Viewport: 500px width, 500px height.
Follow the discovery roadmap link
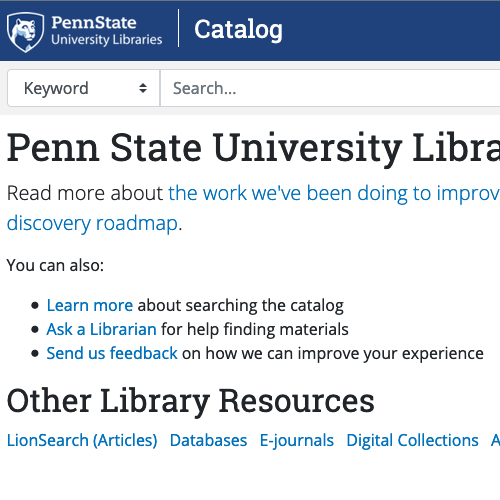92,223
